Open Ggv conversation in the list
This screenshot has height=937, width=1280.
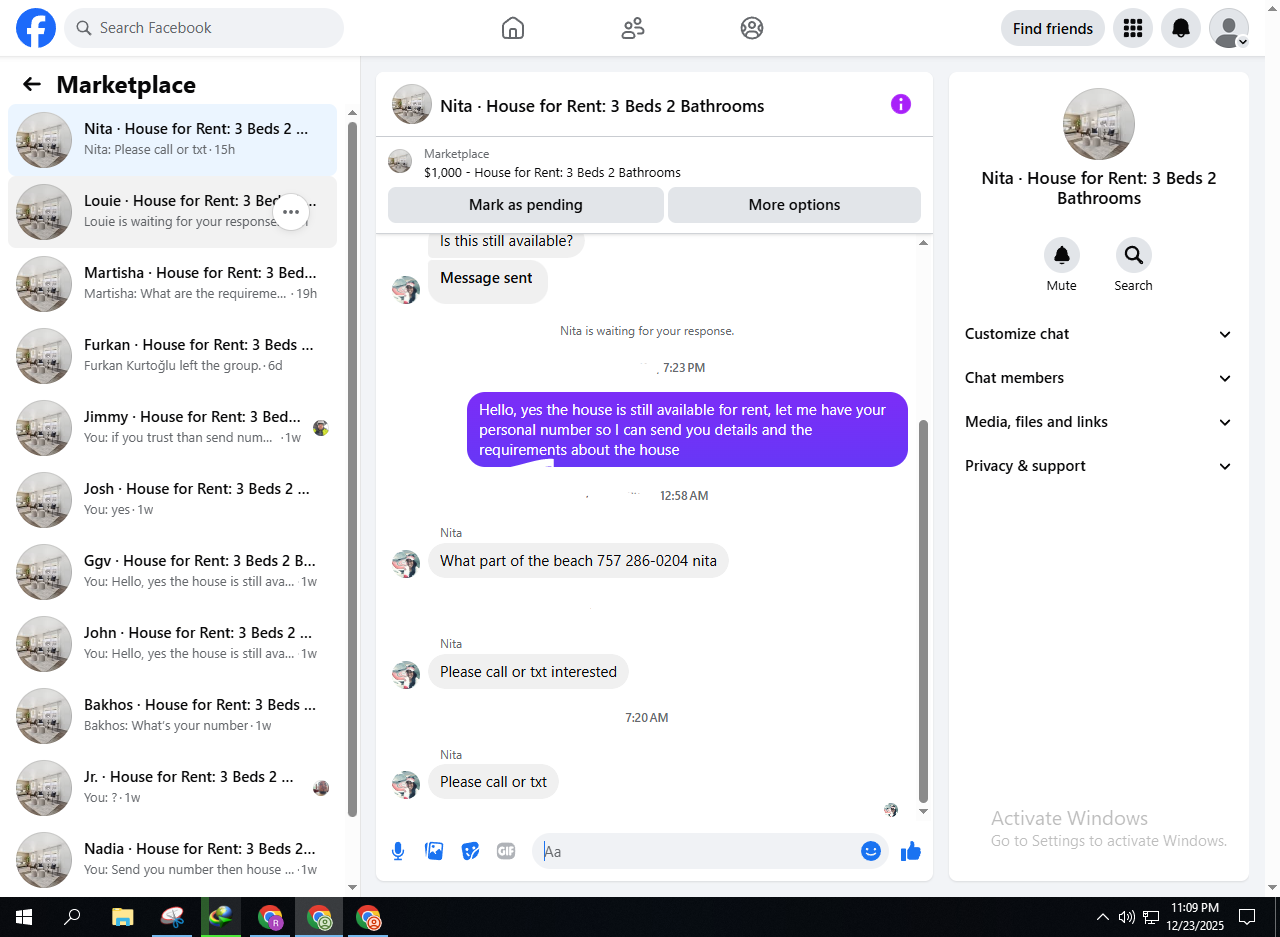click(172, 572)
